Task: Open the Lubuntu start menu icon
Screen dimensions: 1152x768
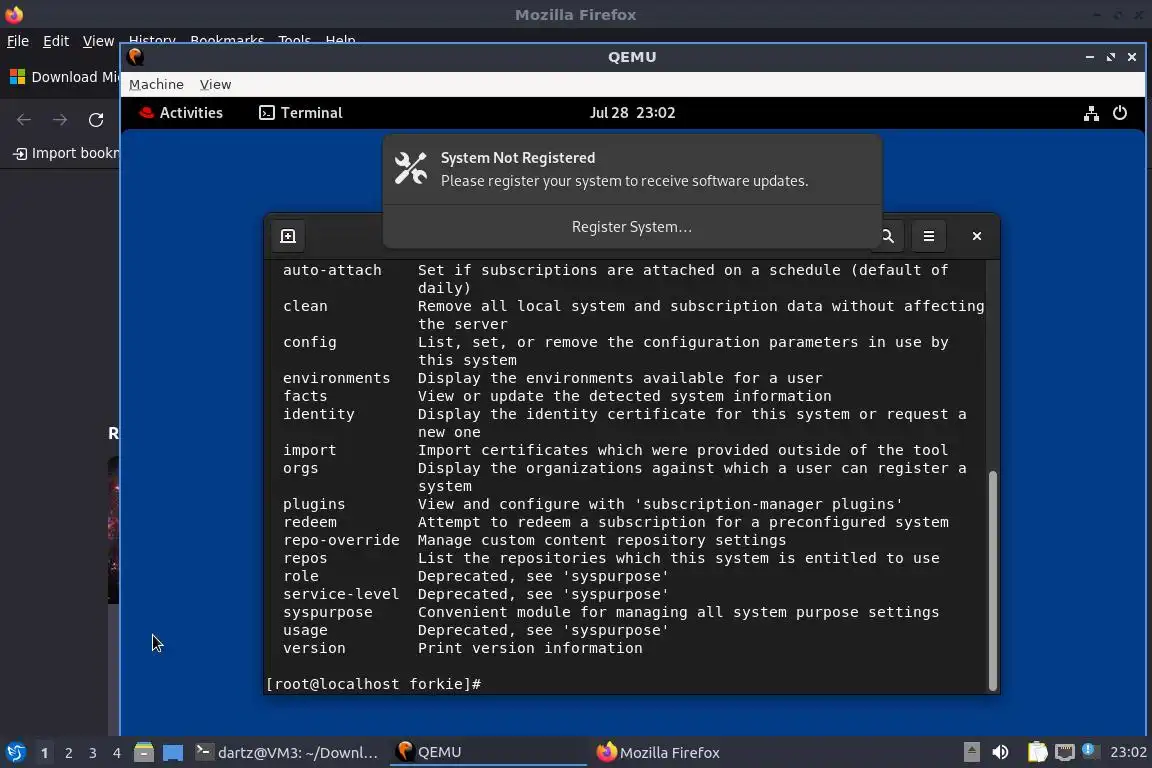Action: [x=15, y=753]
